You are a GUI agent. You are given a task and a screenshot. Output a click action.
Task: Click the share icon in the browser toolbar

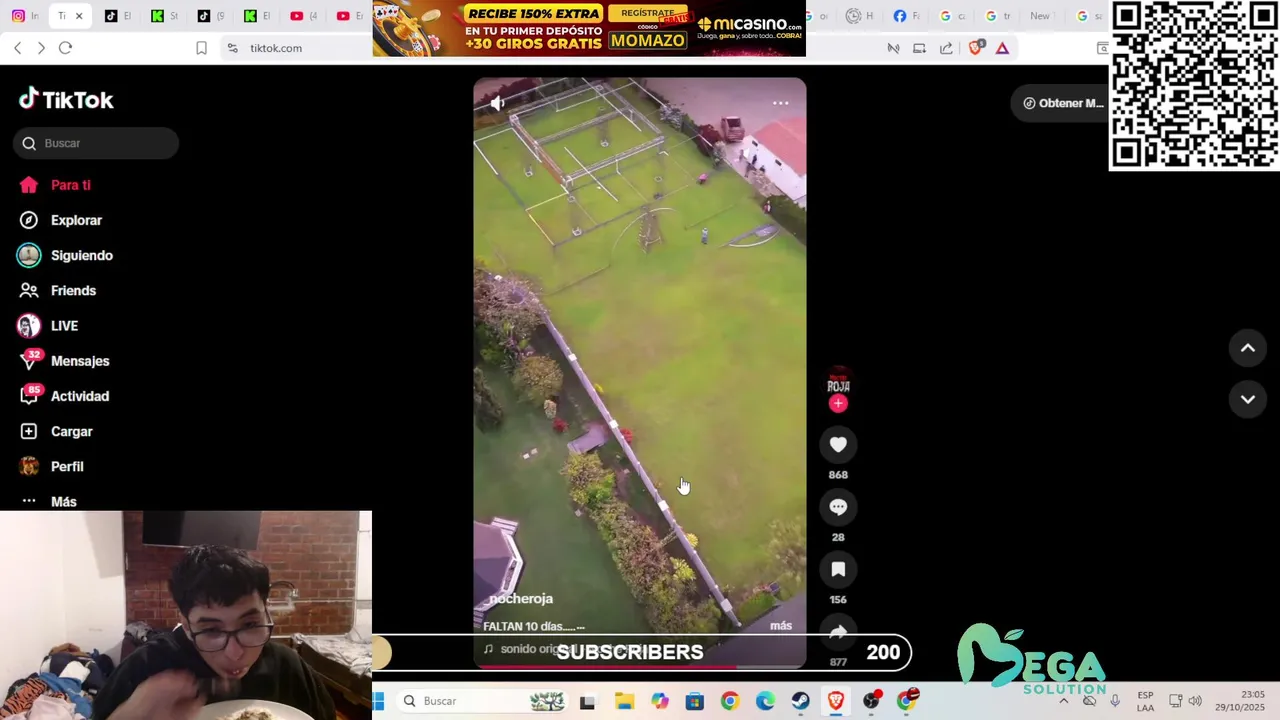pyautogui.click(x=946, y=48)
